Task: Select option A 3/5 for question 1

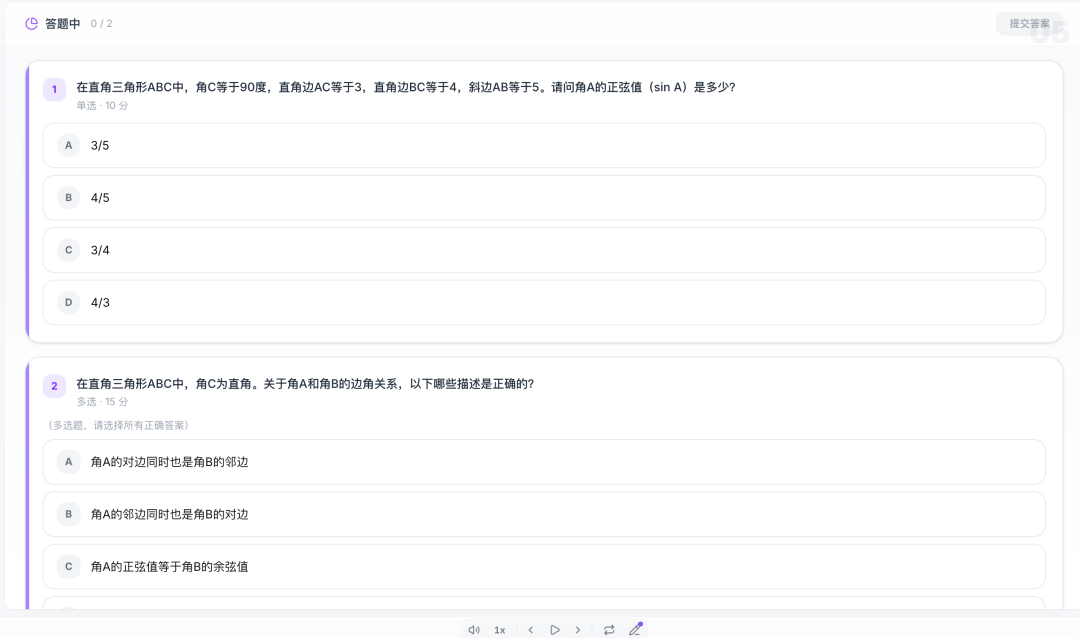Action: (x=544, y=146)
